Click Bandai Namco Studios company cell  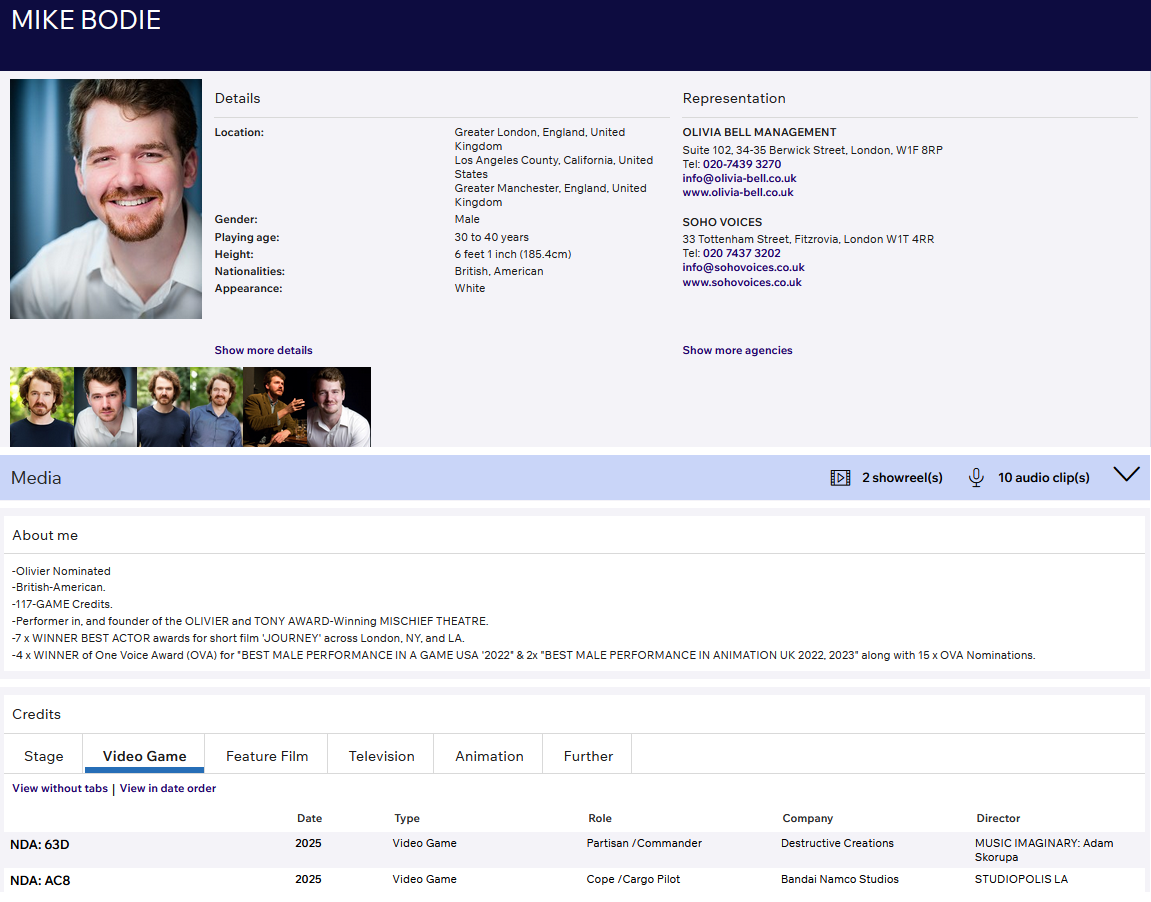coord(840,879)
